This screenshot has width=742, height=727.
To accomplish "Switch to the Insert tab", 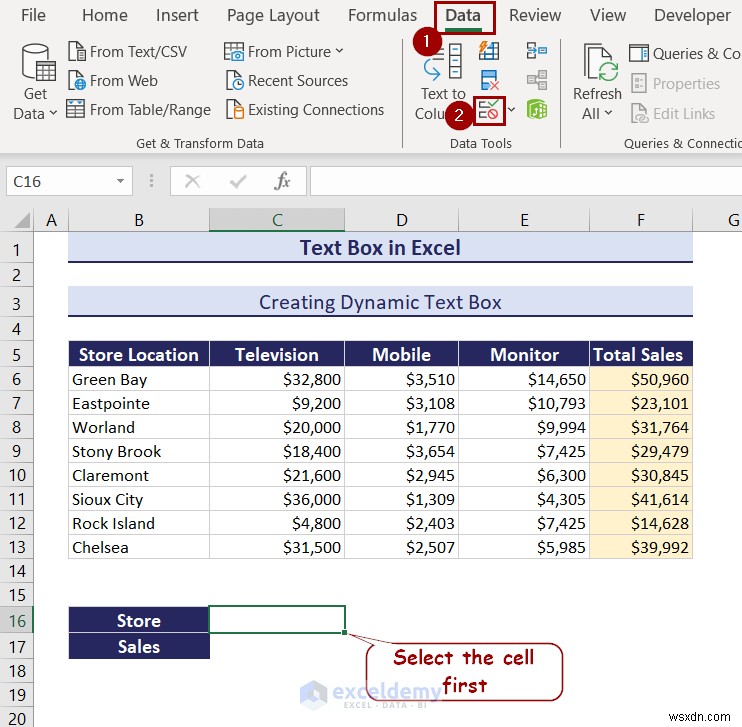I will click(177, 15).
